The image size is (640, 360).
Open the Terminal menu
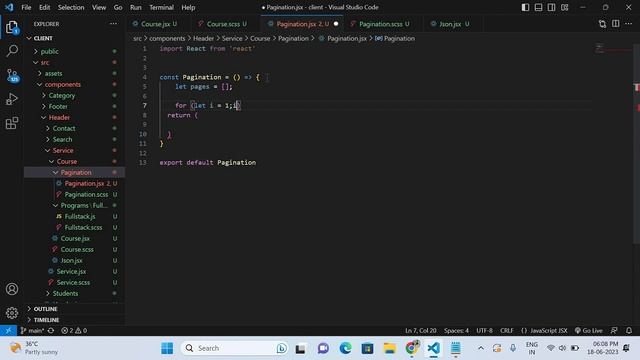[x=161, y=7]
